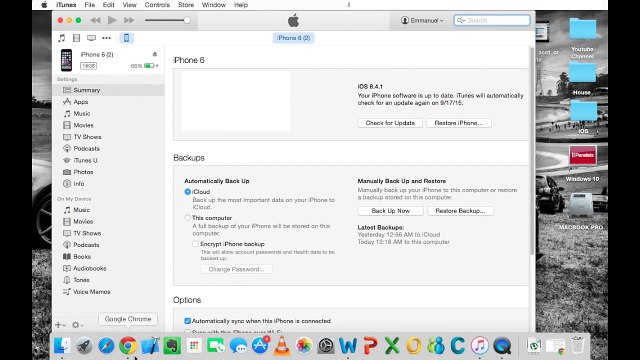This screenshot has height=360, width=640.
Task: Select Photos in sidebar
Action: [x=83, y=172]
